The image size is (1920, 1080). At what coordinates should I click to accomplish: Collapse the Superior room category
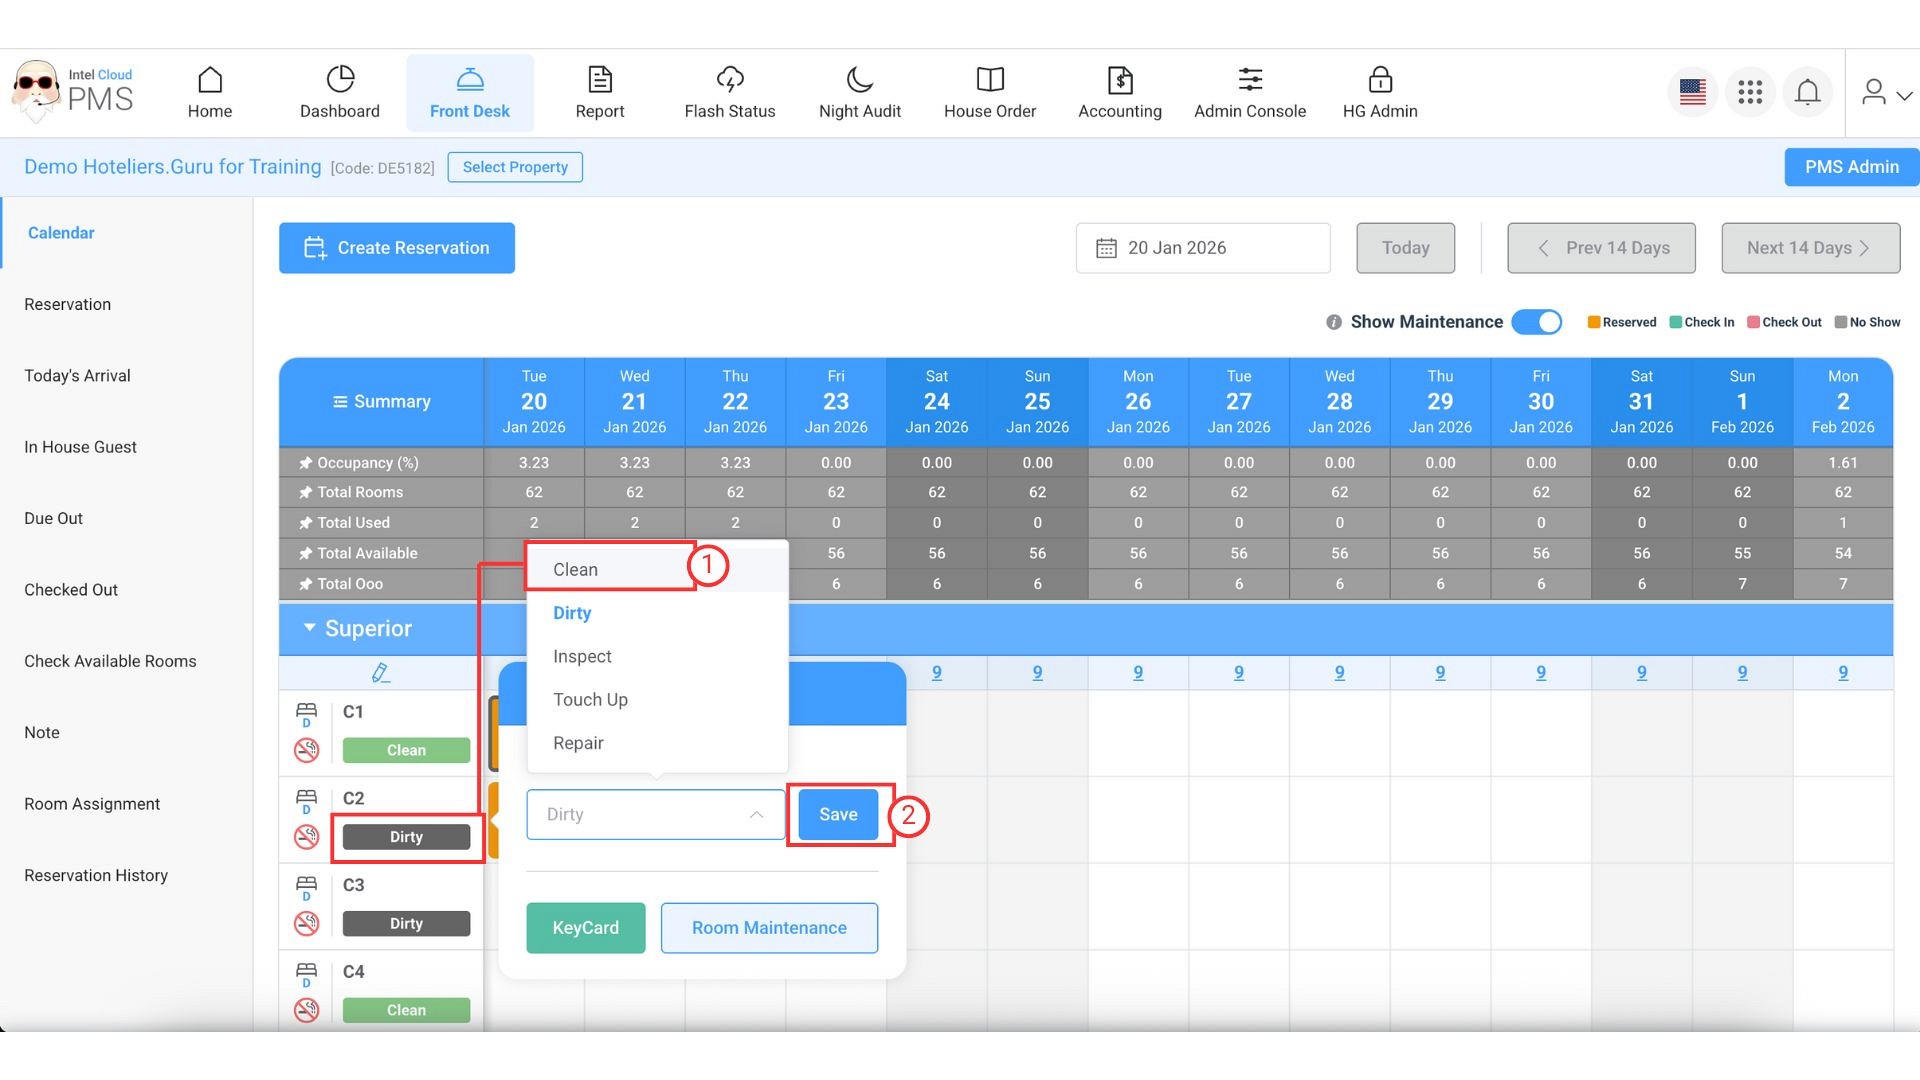pos(310,628)
